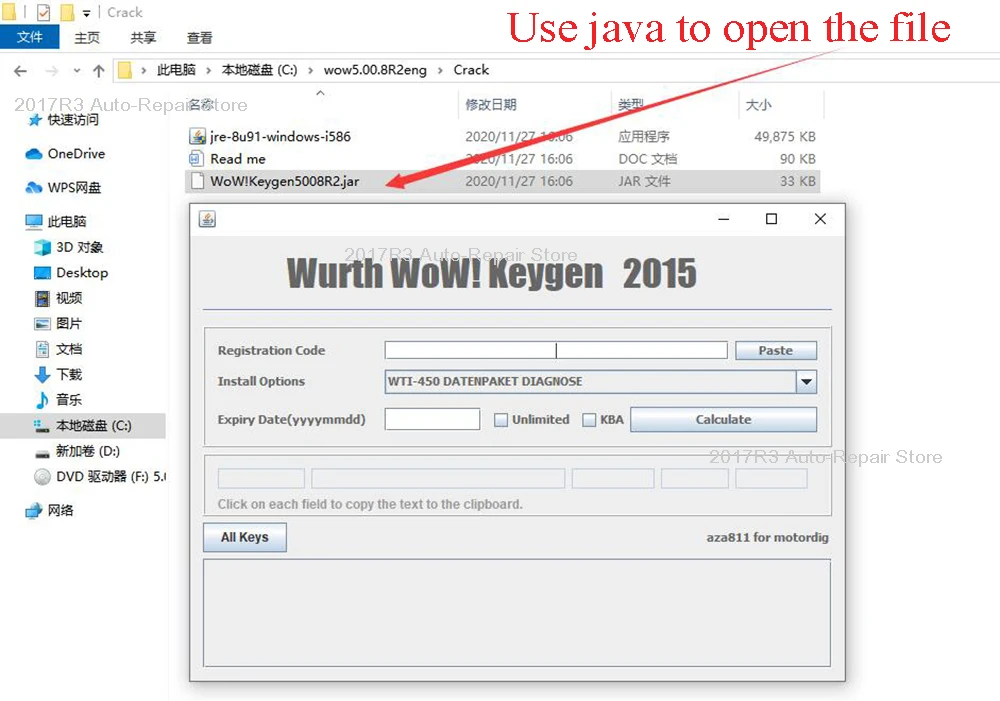Navigate to wow5.00.8R2eng breadcrumb

375,70
